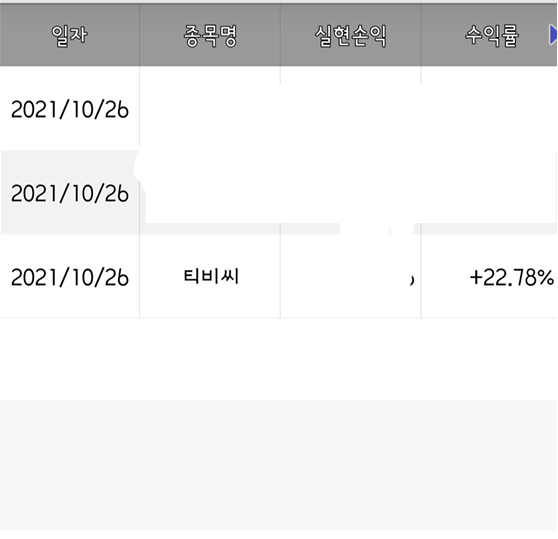The image size is (558, 539).
Task: Select the third row's 2021/10/26 date
Action: (70, 277)
